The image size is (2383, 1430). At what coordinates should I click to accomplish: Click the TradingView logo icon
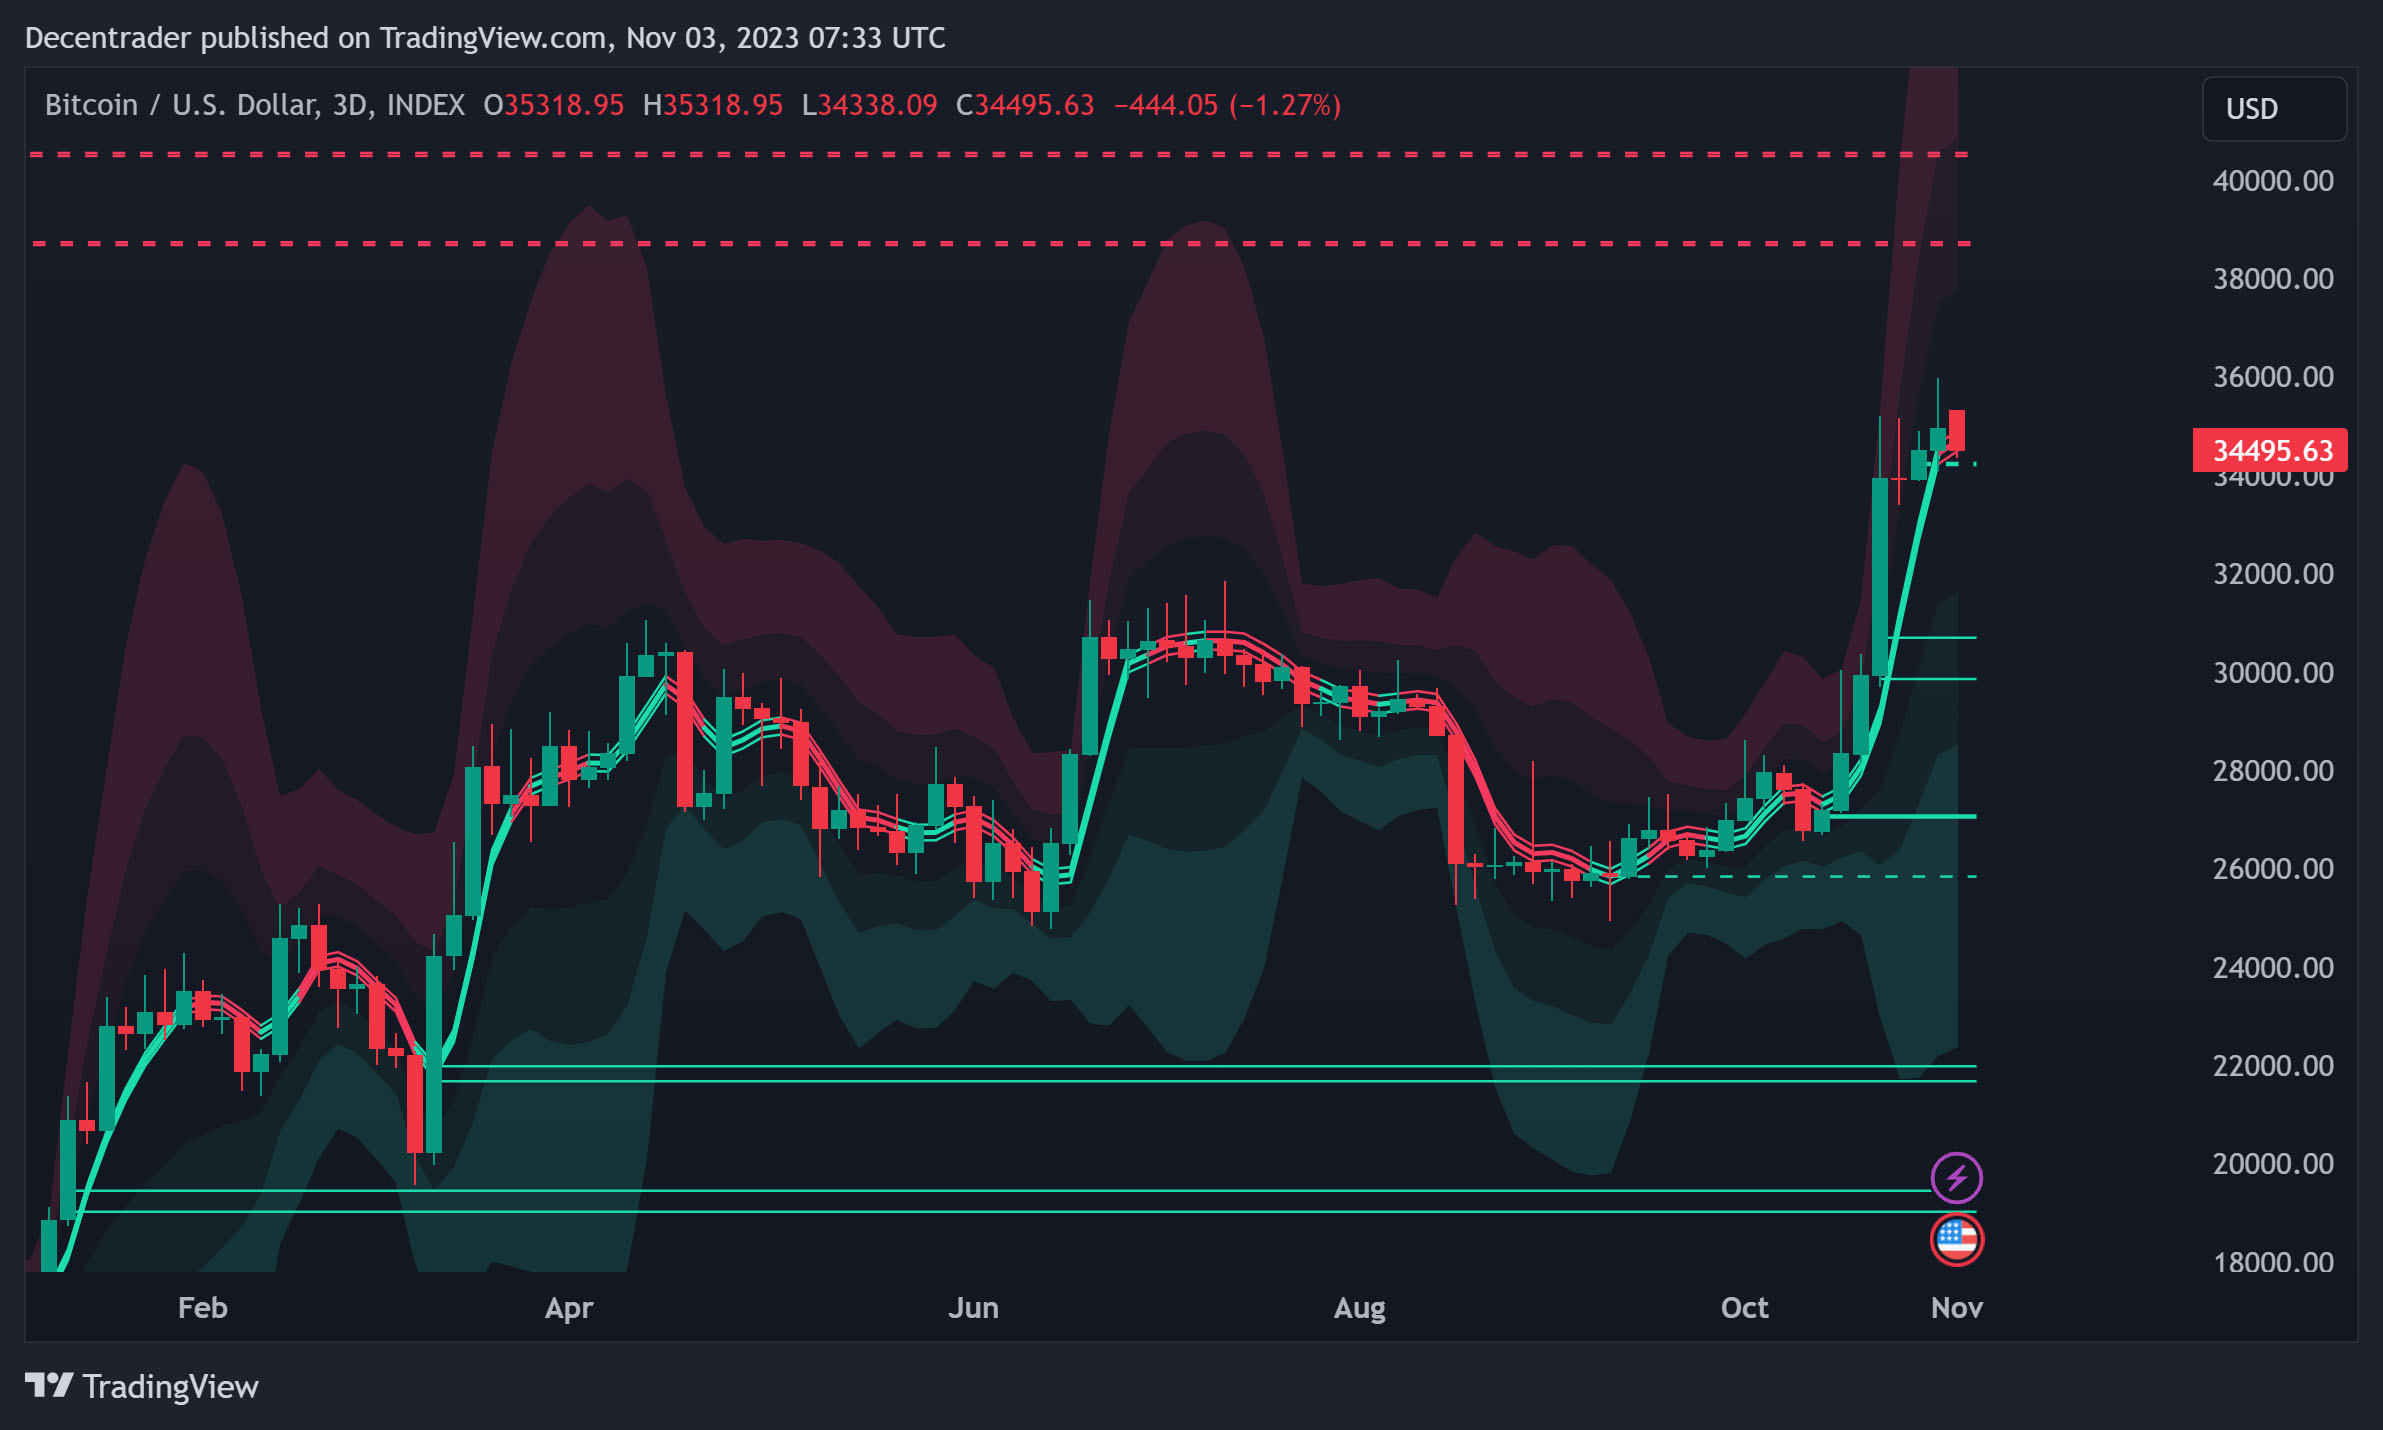(x=49, y=1386)
